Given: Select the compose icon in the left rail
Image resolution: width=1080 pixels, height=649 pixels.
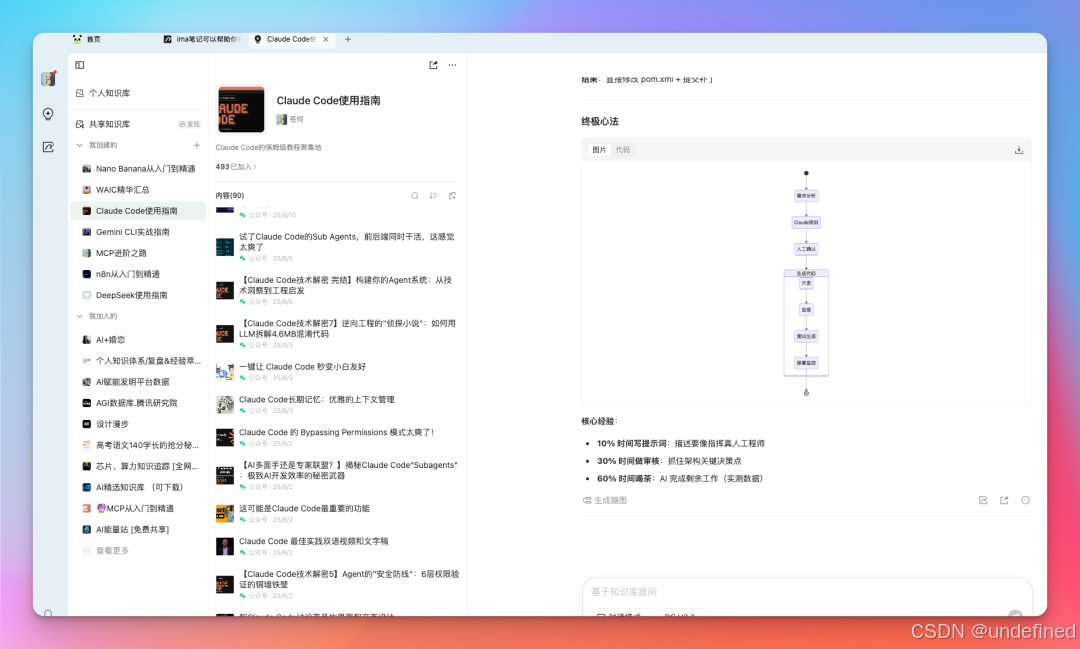Looking at the screenshot, I should click(x=47, y=146).
